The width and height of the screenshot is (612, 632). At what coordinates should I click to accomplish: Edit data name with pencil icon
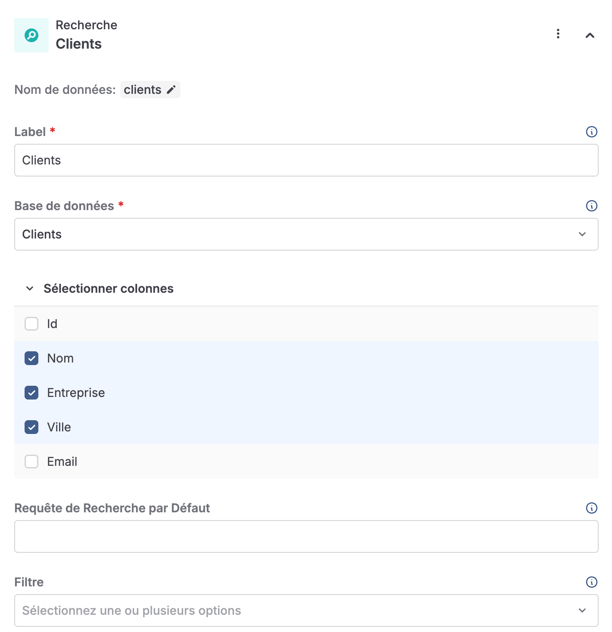point(172,90)
